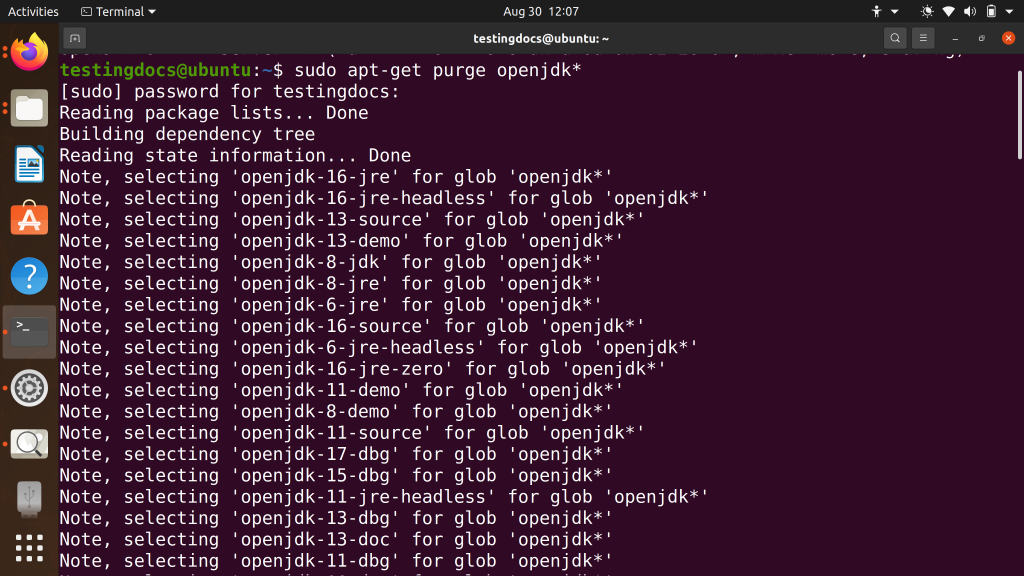Open the Show Applications grid
The width and height of the screenshot is (1024, 576).
click(29, 548)
